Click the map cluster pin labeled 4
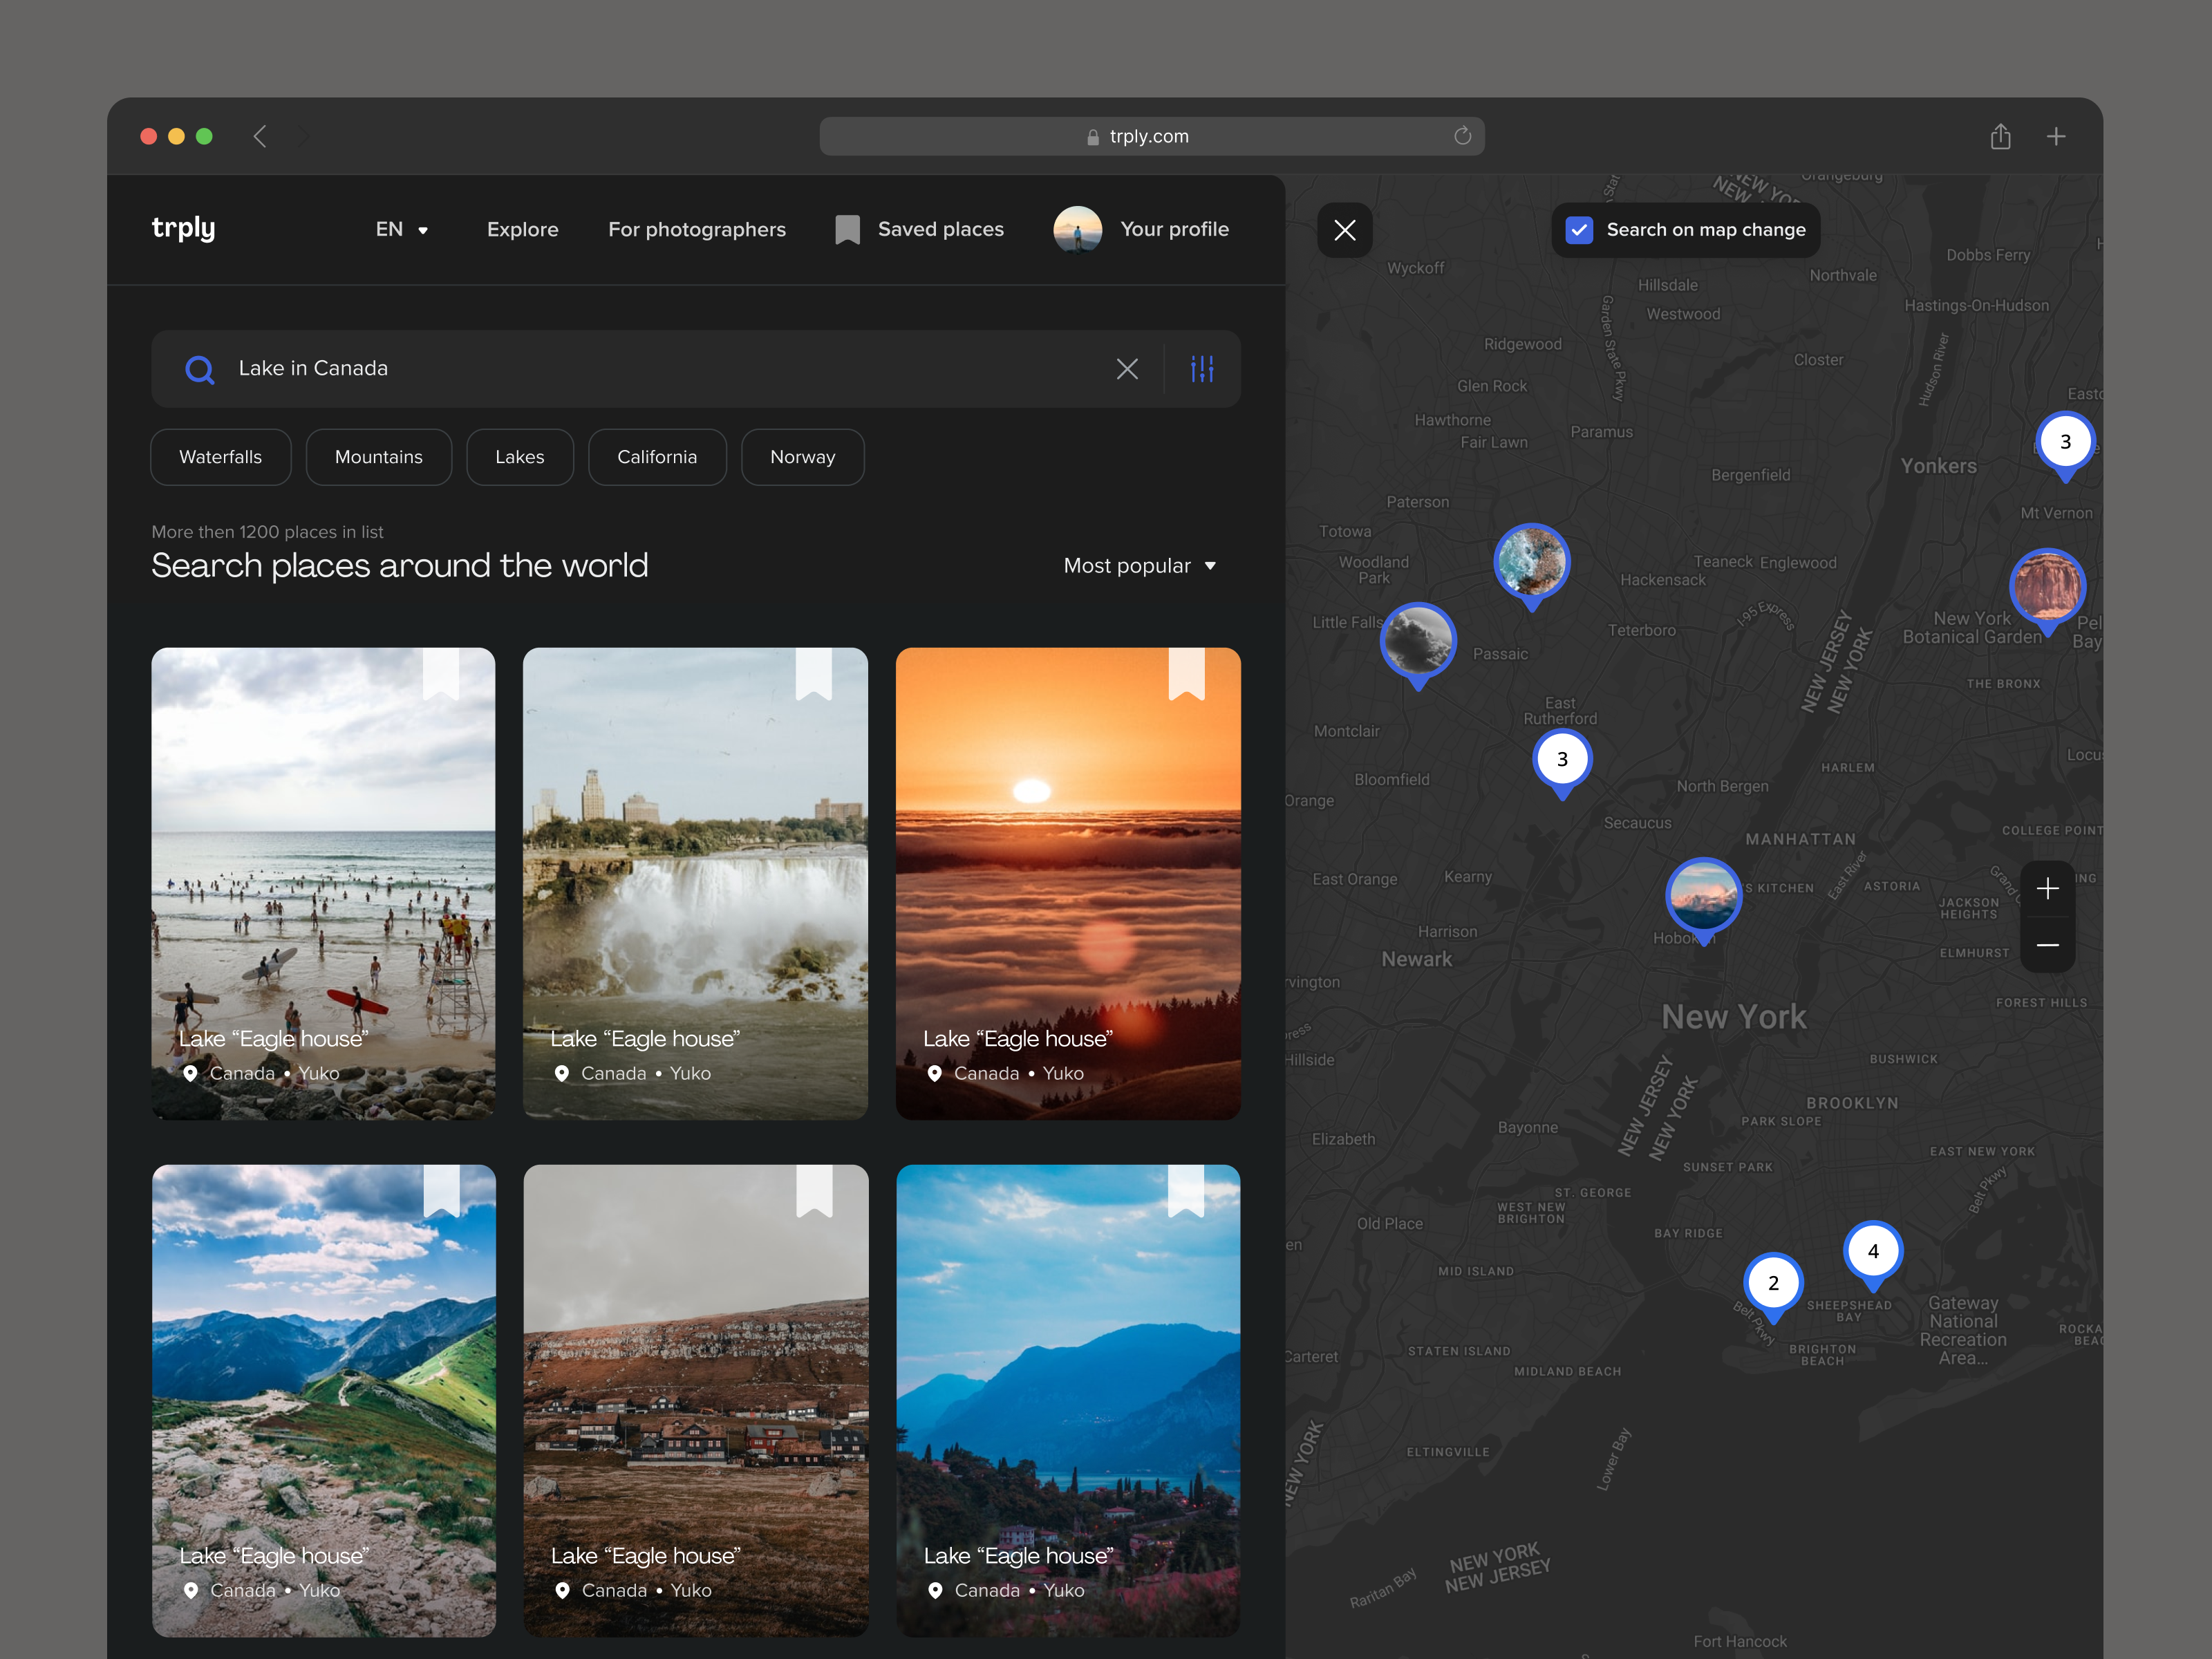 1873,1250
